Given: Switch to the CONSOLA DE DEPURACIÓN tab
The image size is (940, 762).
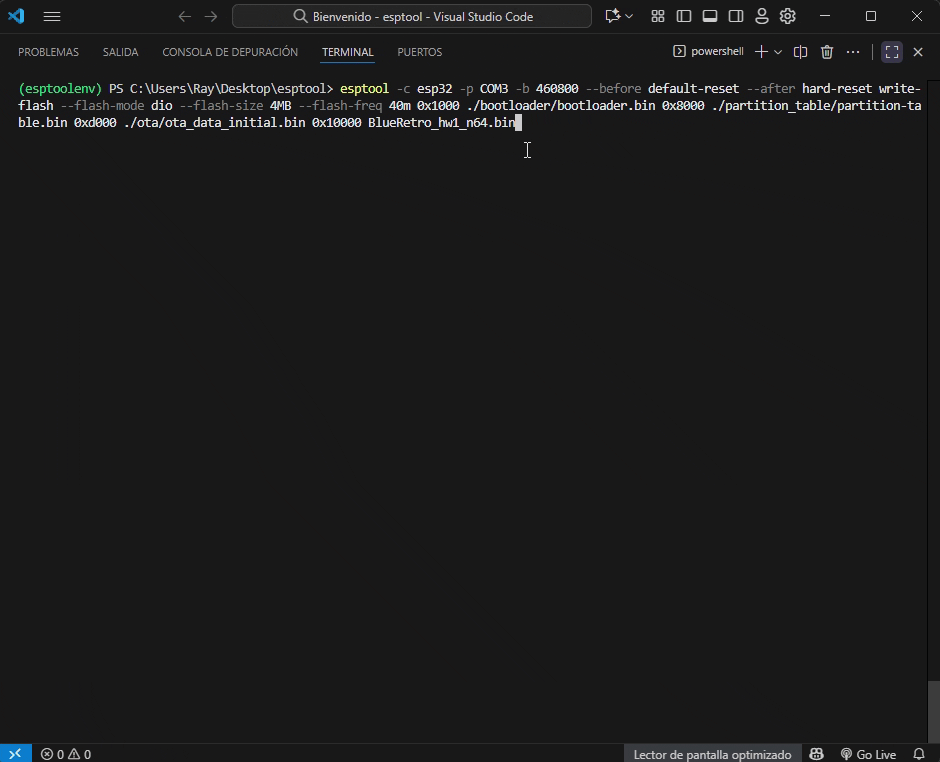Looking at the screenshot, I should tap(230, 52).
